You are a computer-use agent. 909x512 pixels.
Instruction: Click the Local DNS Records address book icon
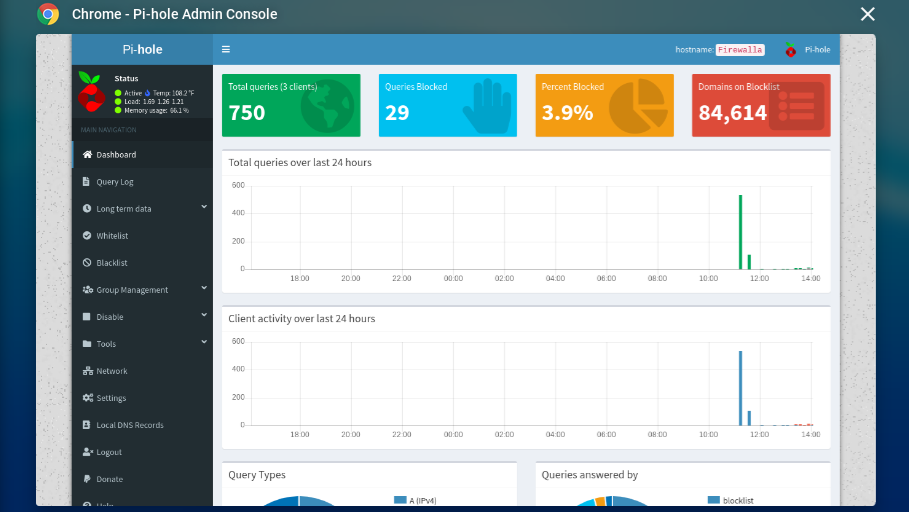coord(86,425)
